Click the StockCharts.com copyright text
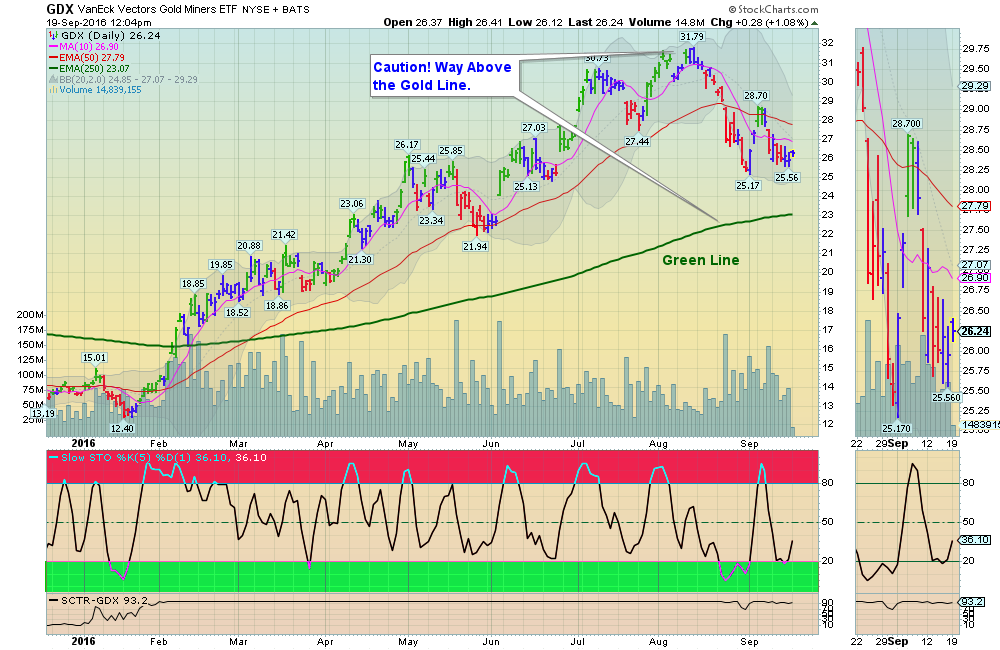This screenshot has height=650, width=1000. (x=774, y=10)
